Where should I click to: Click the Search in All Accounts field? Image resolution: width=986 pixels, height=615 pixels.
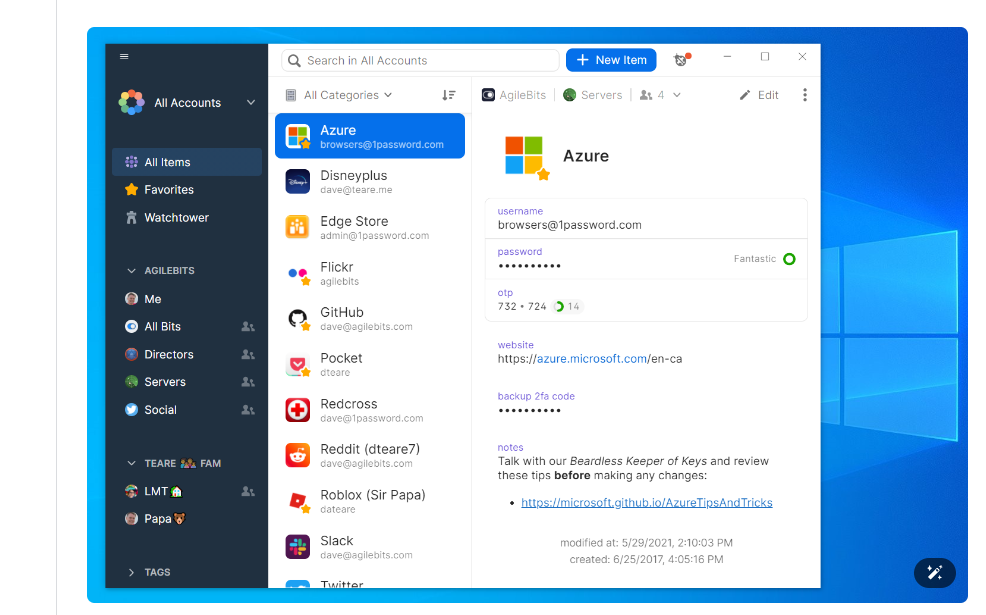click(420, 60)
